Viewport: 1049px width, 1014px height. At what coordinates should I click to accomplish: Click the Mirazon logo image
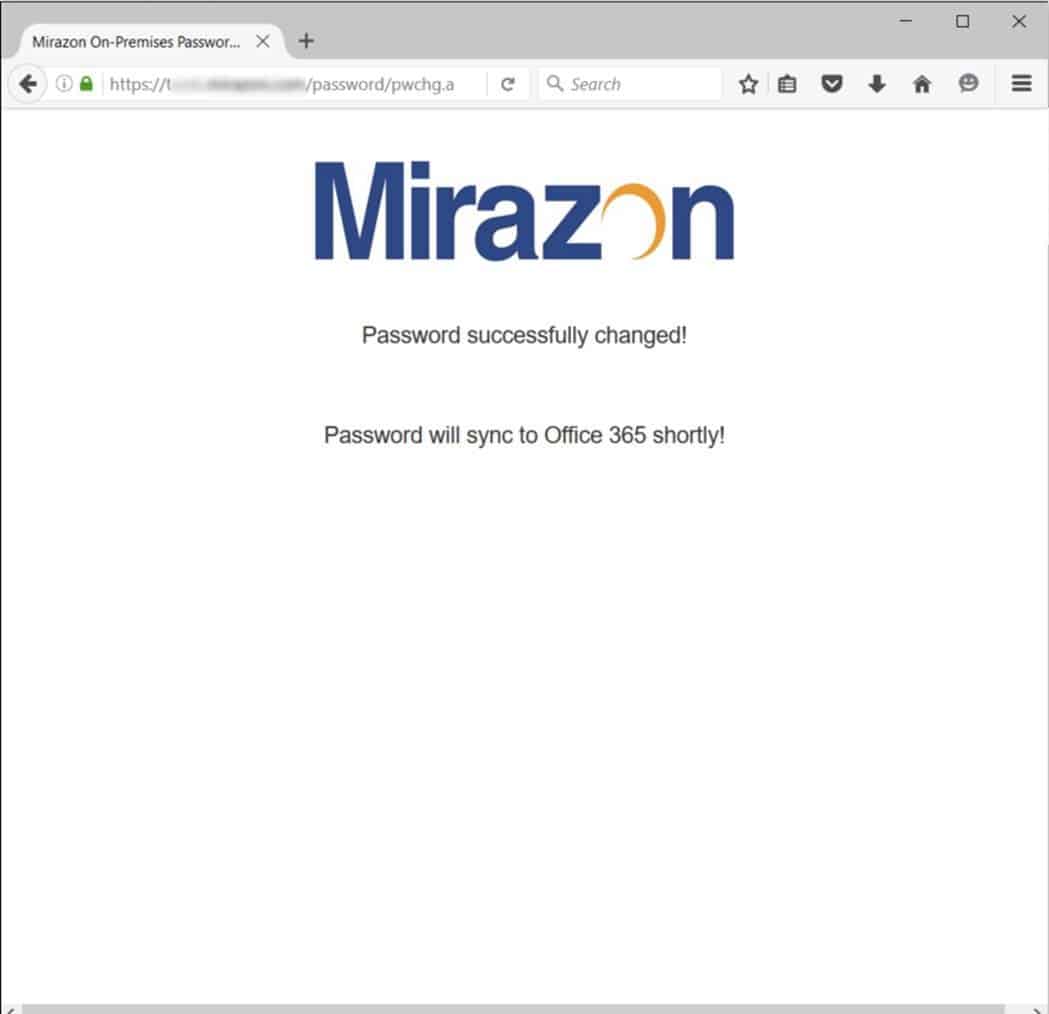[524, 211]
